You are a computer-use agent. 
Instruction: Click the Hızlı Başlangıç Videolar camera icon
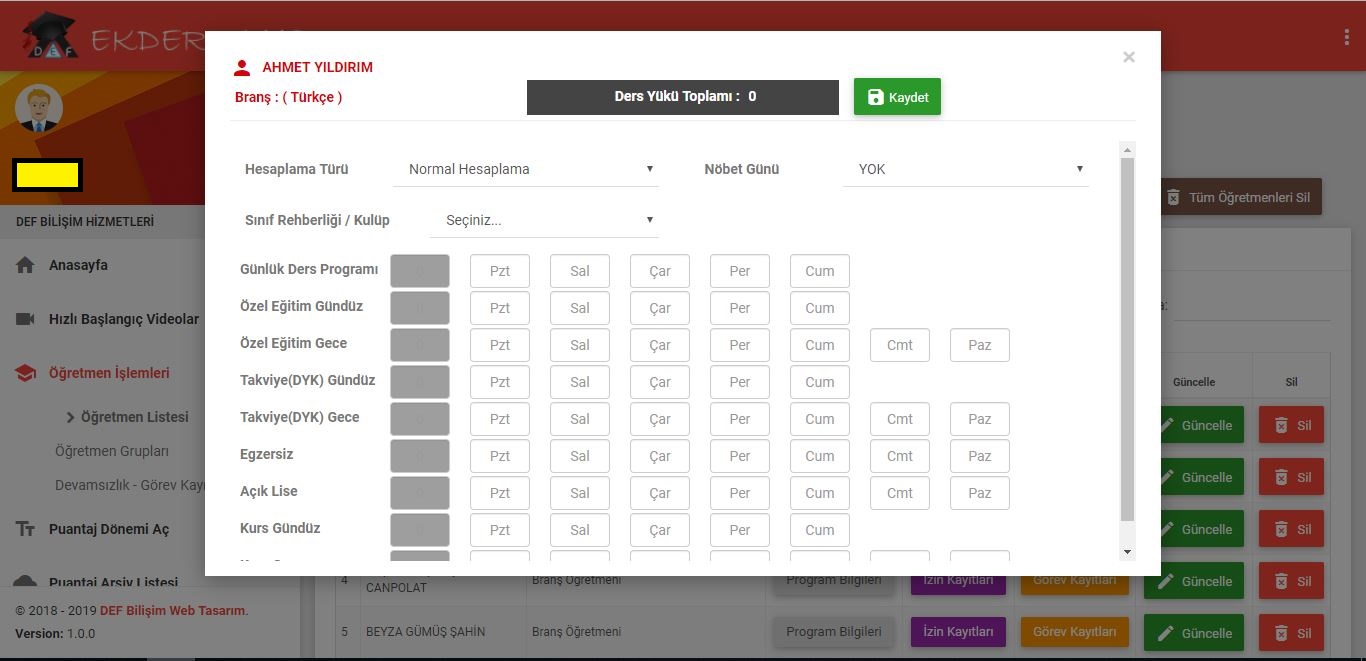(x=26, y=319)
